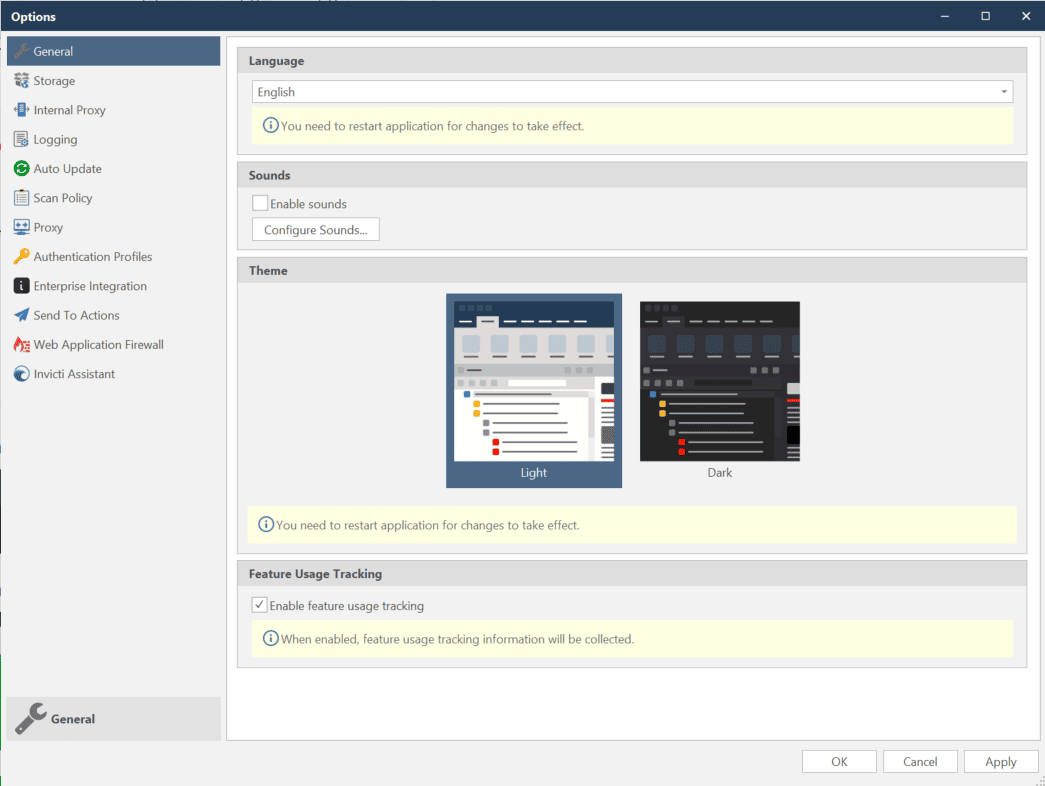Disable feature usage tracking
Viewport: 1045px width, 786px height.
259,604
